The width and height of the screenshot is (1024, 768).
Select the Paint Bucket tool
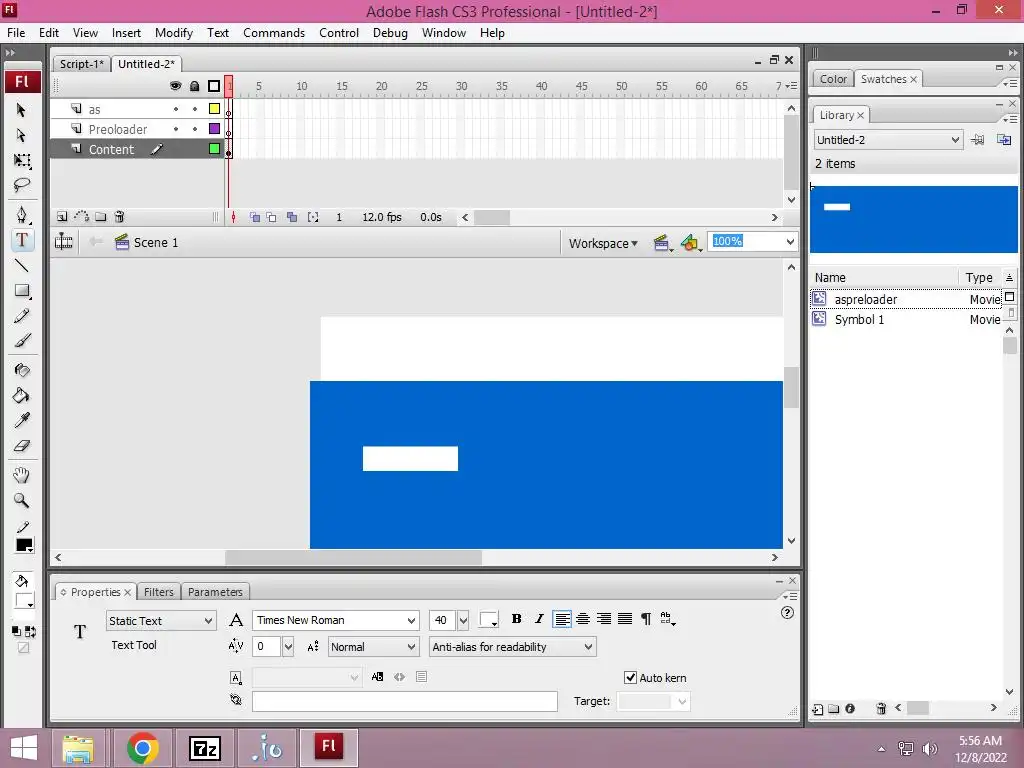[x=22, y=396]
